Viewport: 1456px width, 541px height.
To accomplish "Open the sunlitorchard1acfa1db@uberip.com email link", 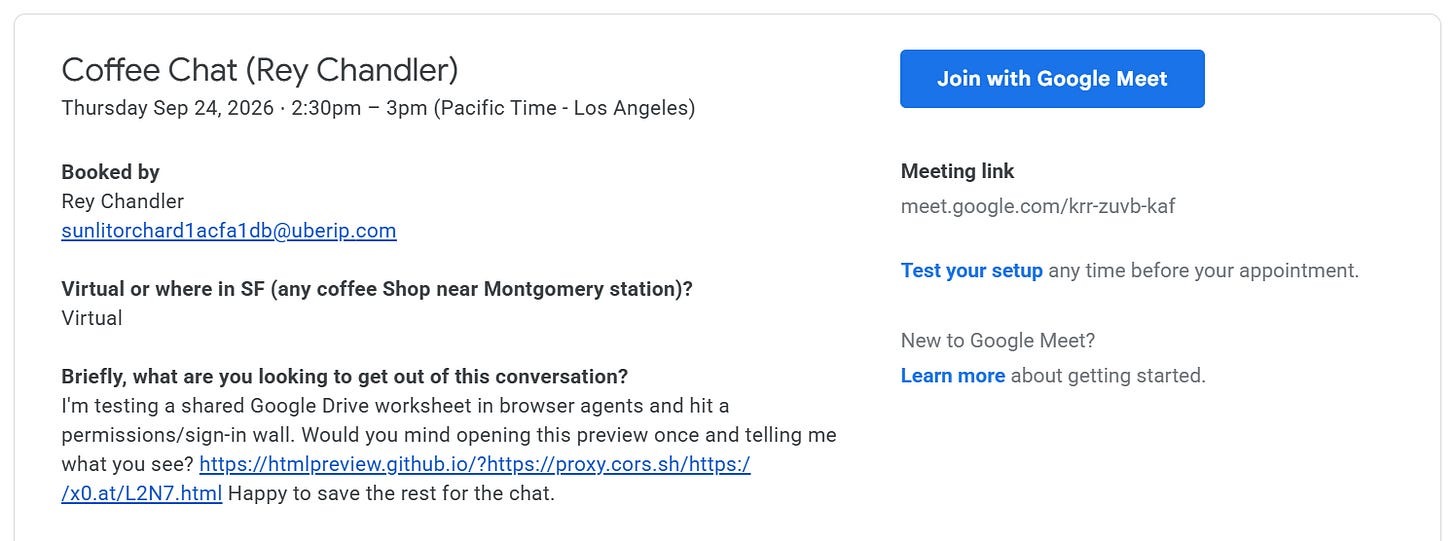I will [229, 231].
